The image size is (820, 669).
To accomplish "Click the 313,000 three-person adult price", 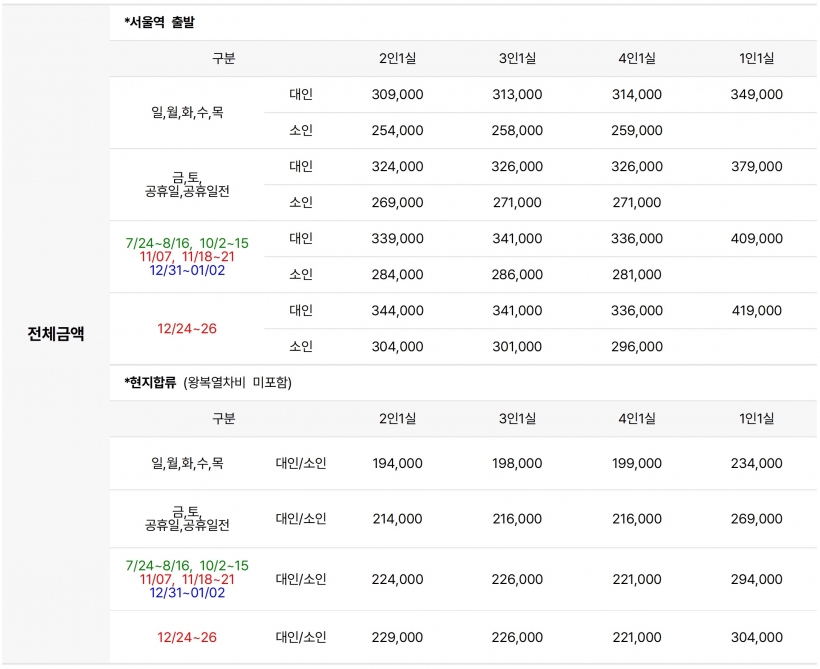I will click(517, 95).
